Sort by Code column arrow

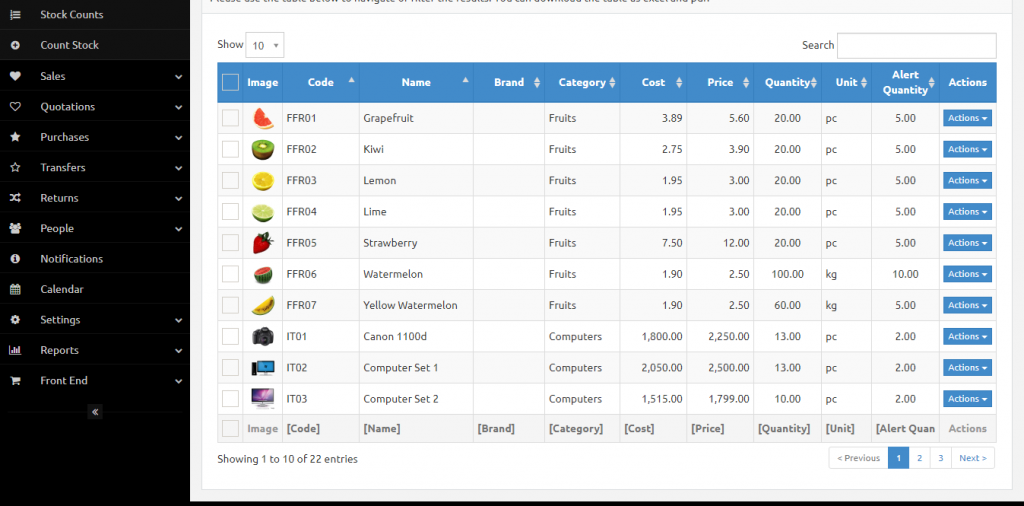[x=351, y=80]
